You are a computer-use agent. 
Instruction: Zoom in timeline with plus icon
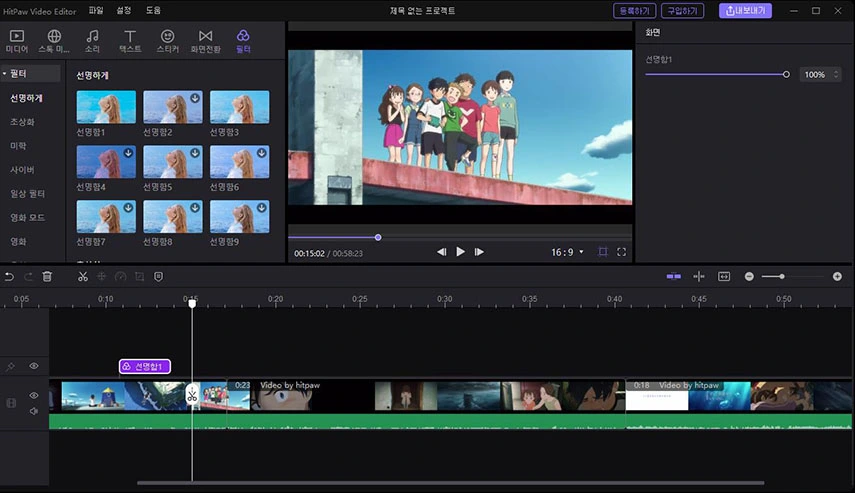[837, 276]
